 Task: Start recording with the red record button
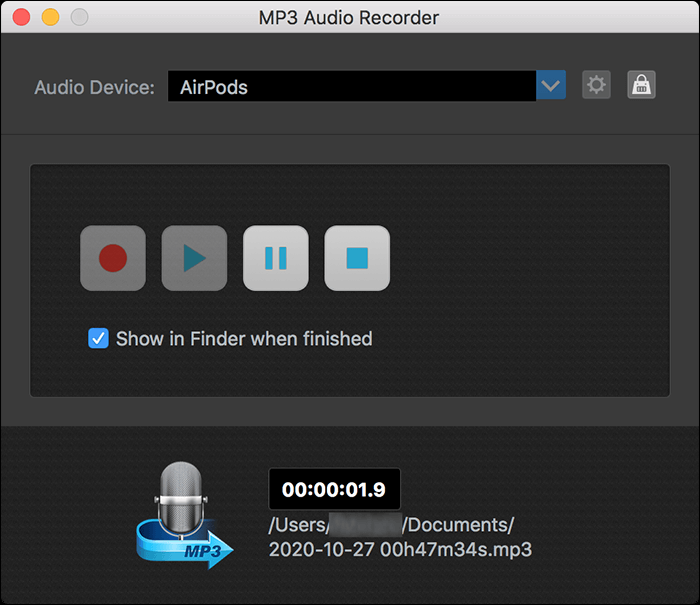click(113, 258)
